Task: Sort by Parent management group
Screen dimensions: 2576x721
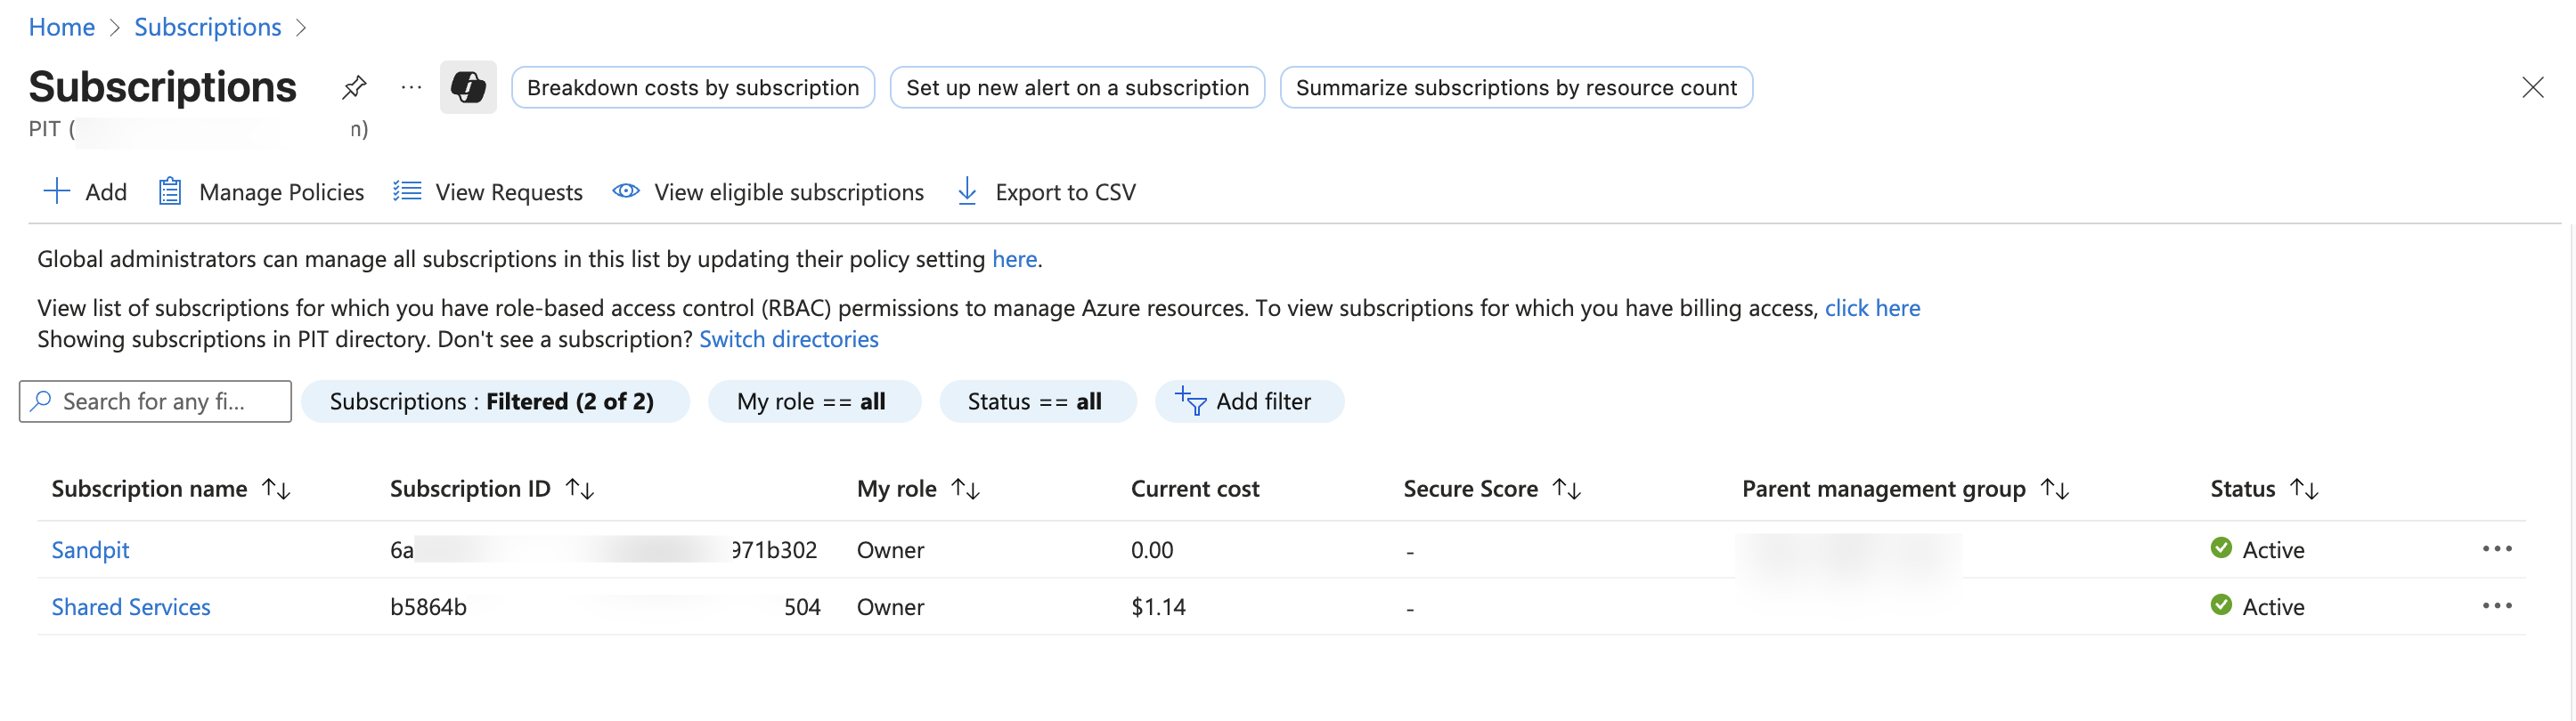Action: point(2055,489)
